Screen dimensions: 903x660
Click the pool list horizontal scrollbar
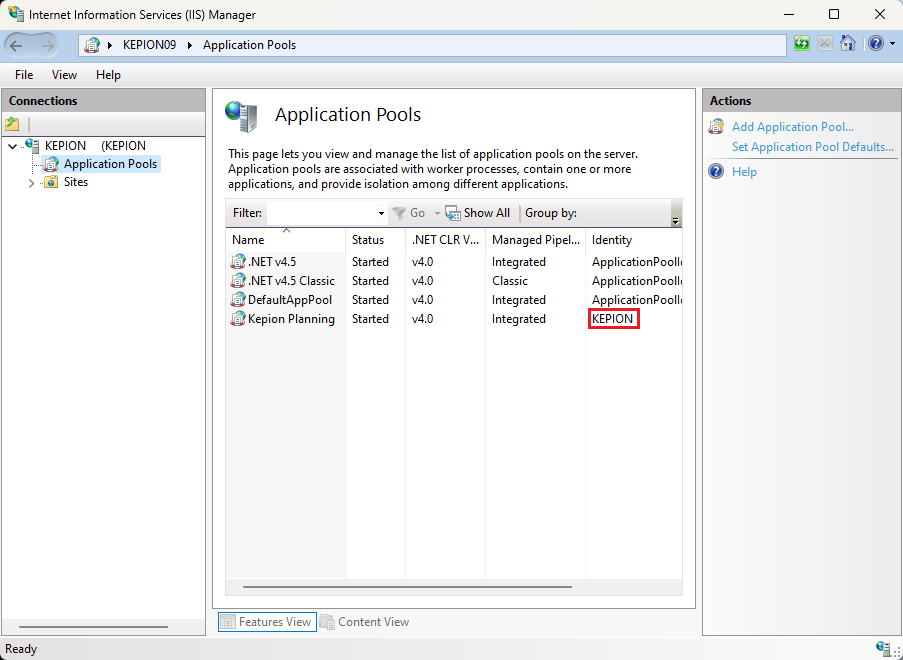(407, 587)
